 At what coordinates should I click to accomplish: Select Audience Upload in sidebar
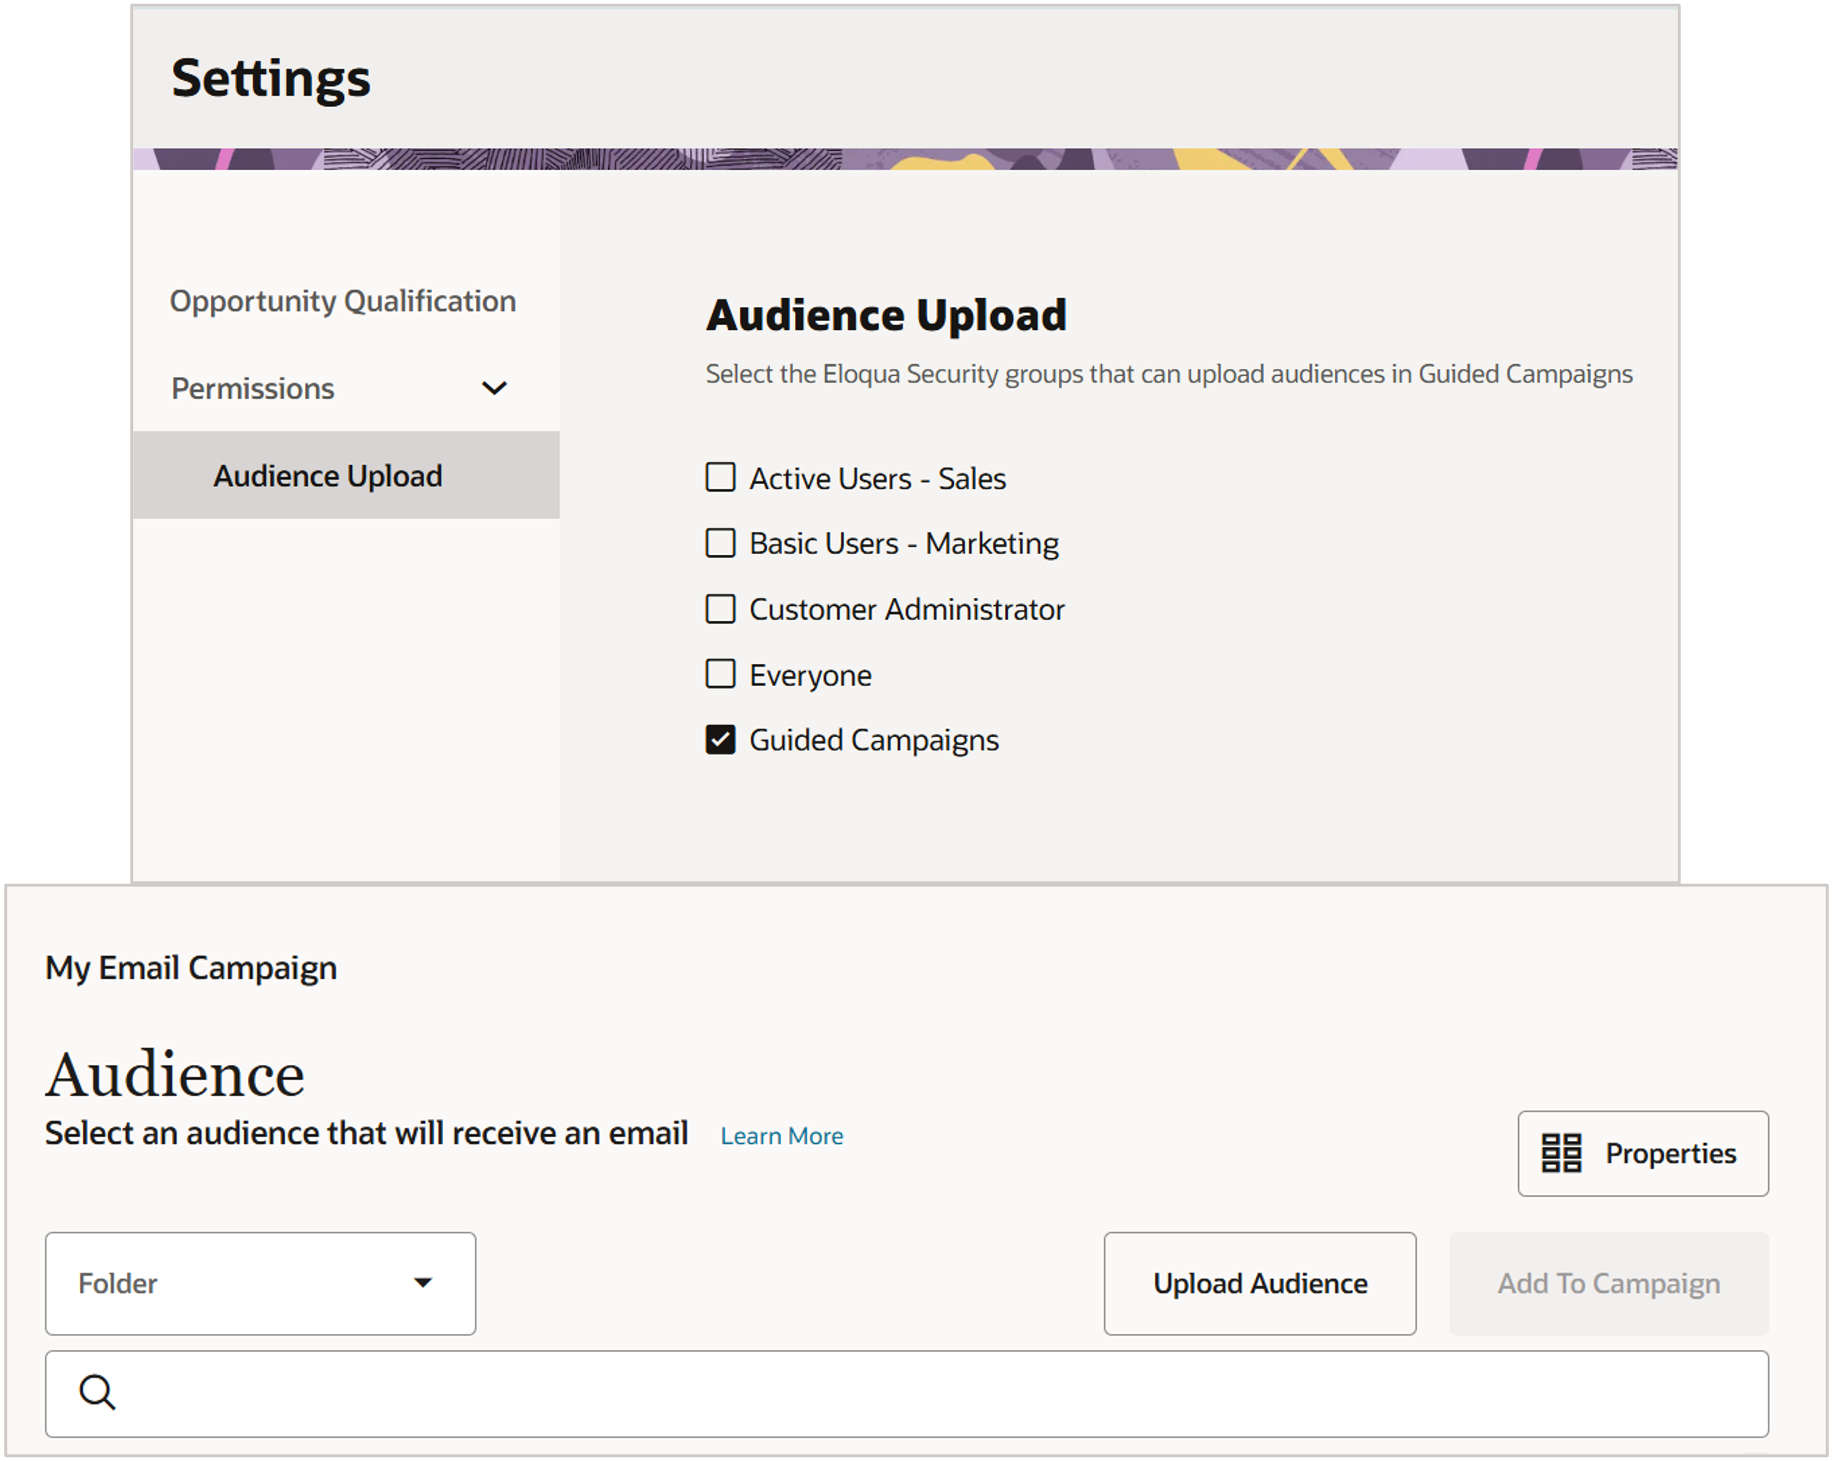[x=346, y=475]
